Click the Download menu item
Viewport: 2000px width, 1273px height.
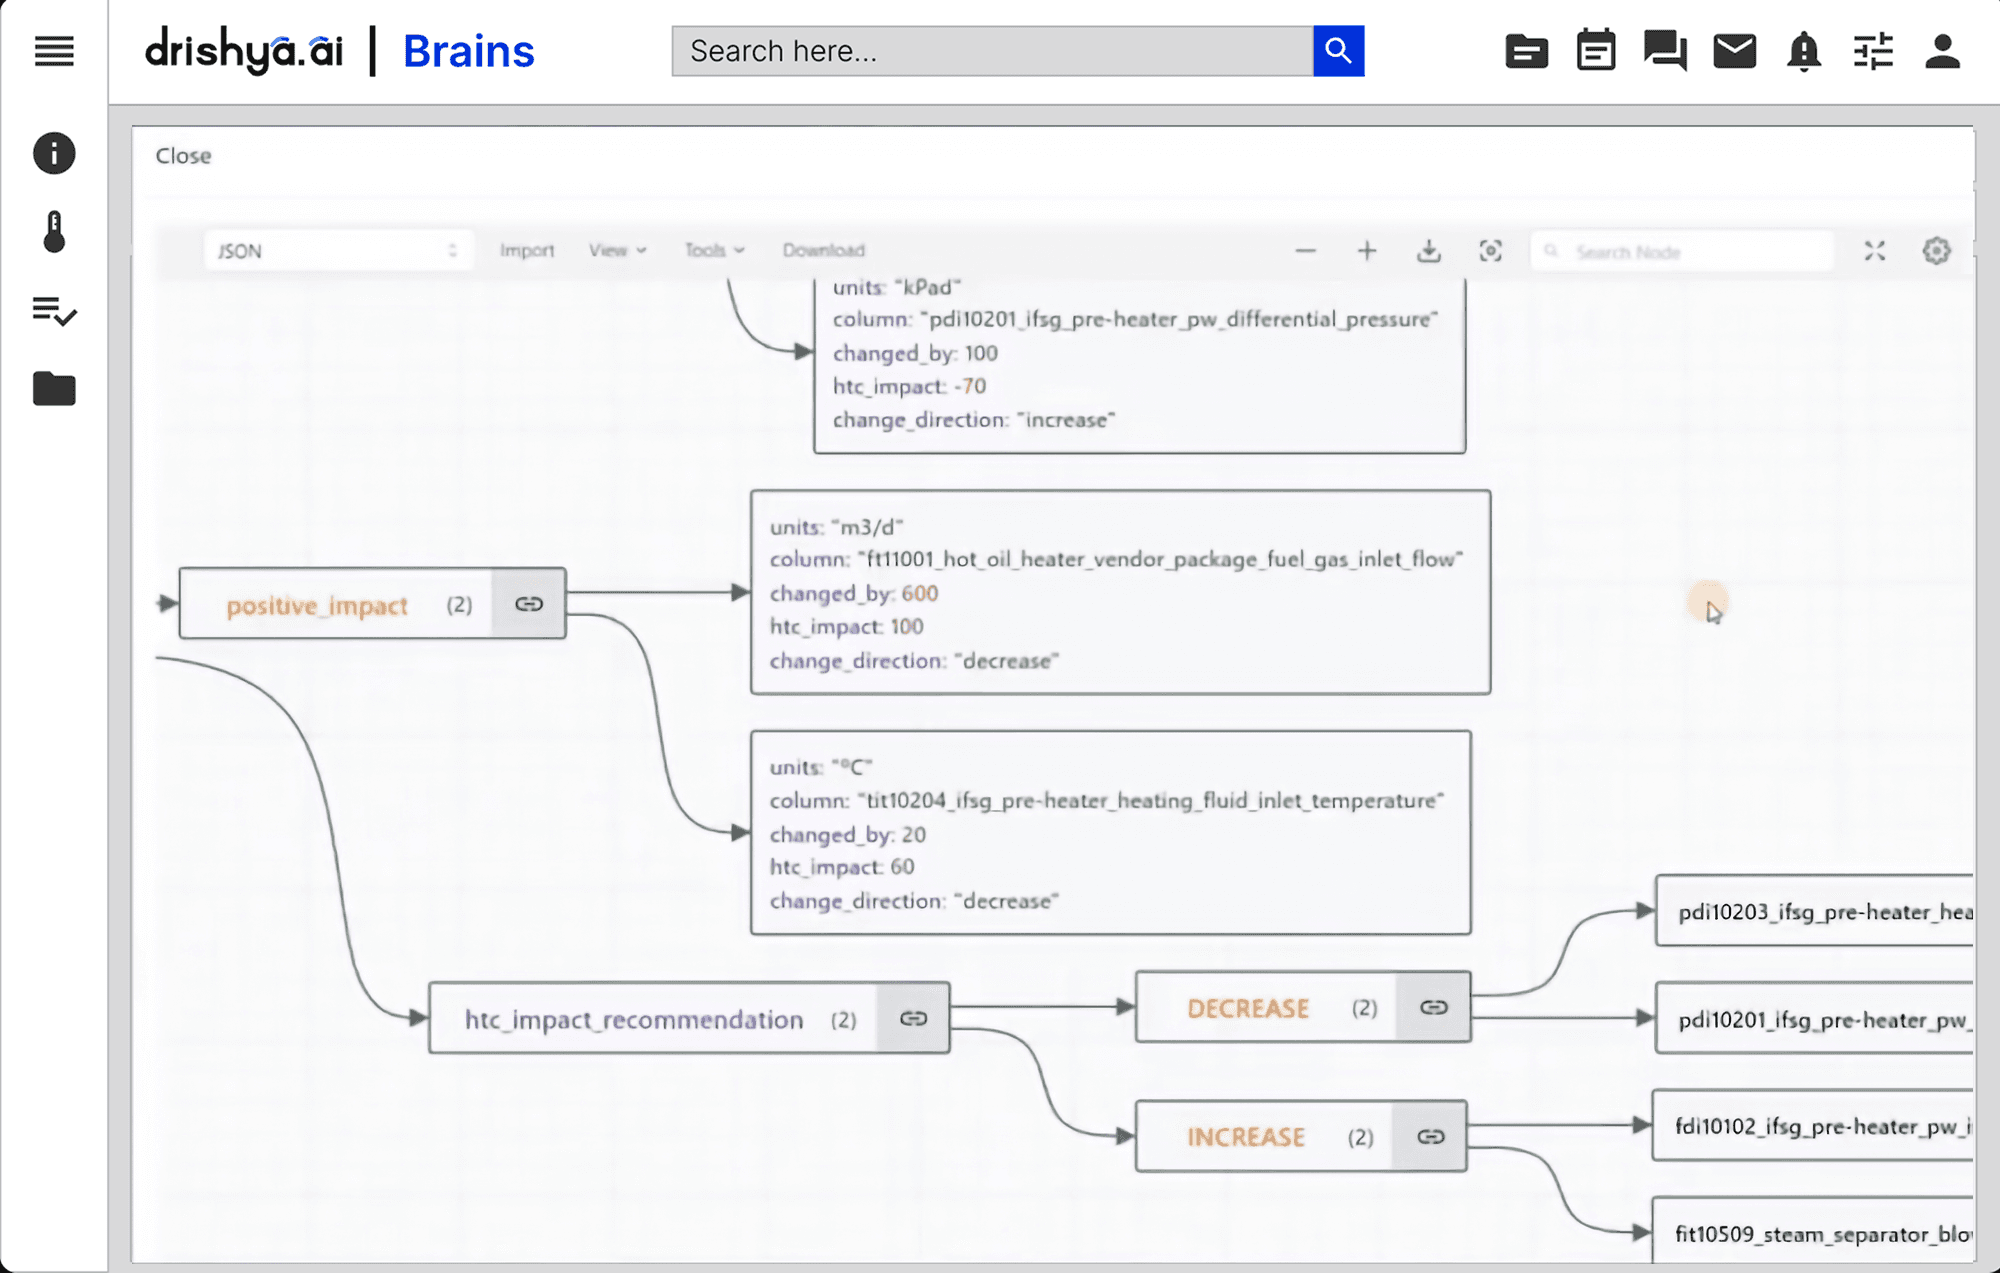[823, 250]
